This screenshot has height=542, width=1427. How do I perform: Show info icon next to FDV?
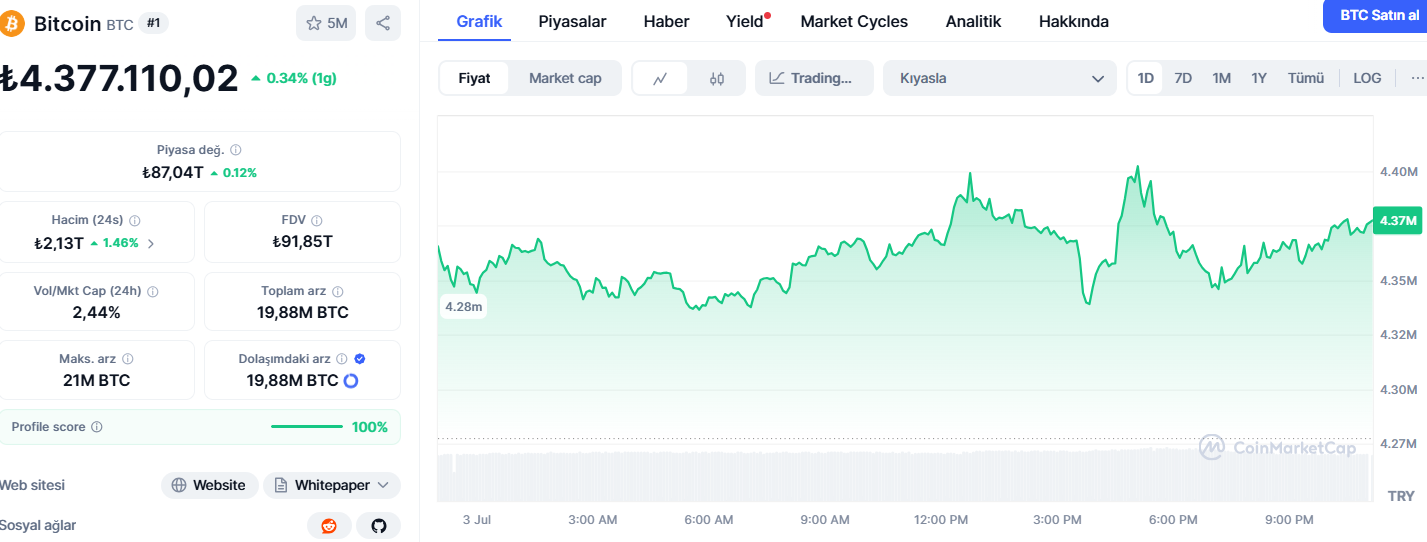[317, 220]
